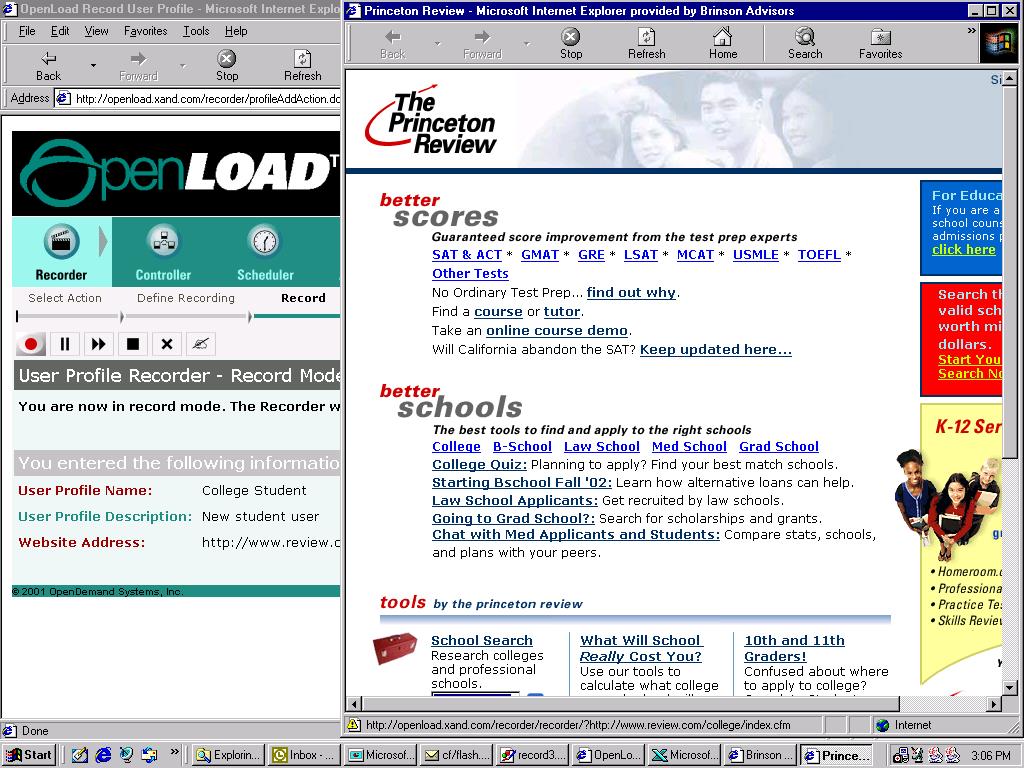Click the Back button in Princeton Review window
The width and height of the screenshot is (1024, 768).
click(x=392, y=44)
